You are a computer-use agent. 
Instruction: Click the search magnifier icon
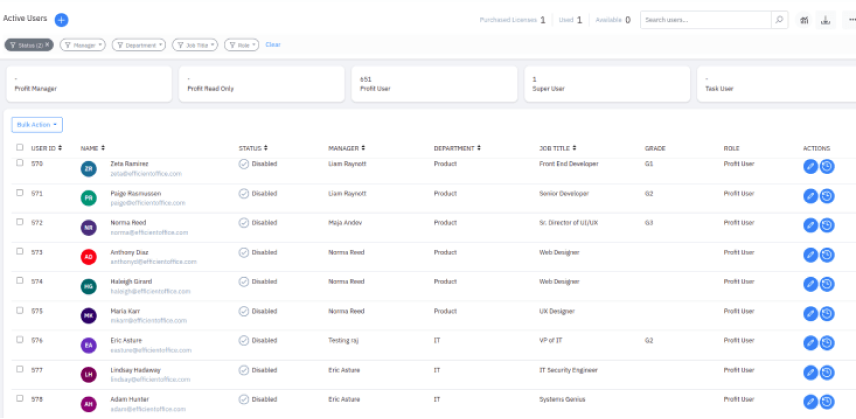coord(779,20)
